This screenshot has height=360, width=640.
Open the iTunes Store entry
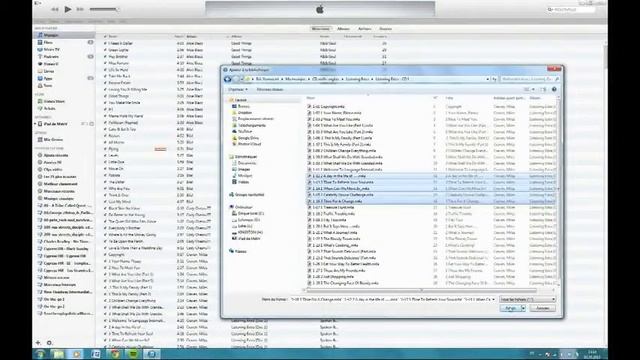pyautogui.click(x=54, y=101)
